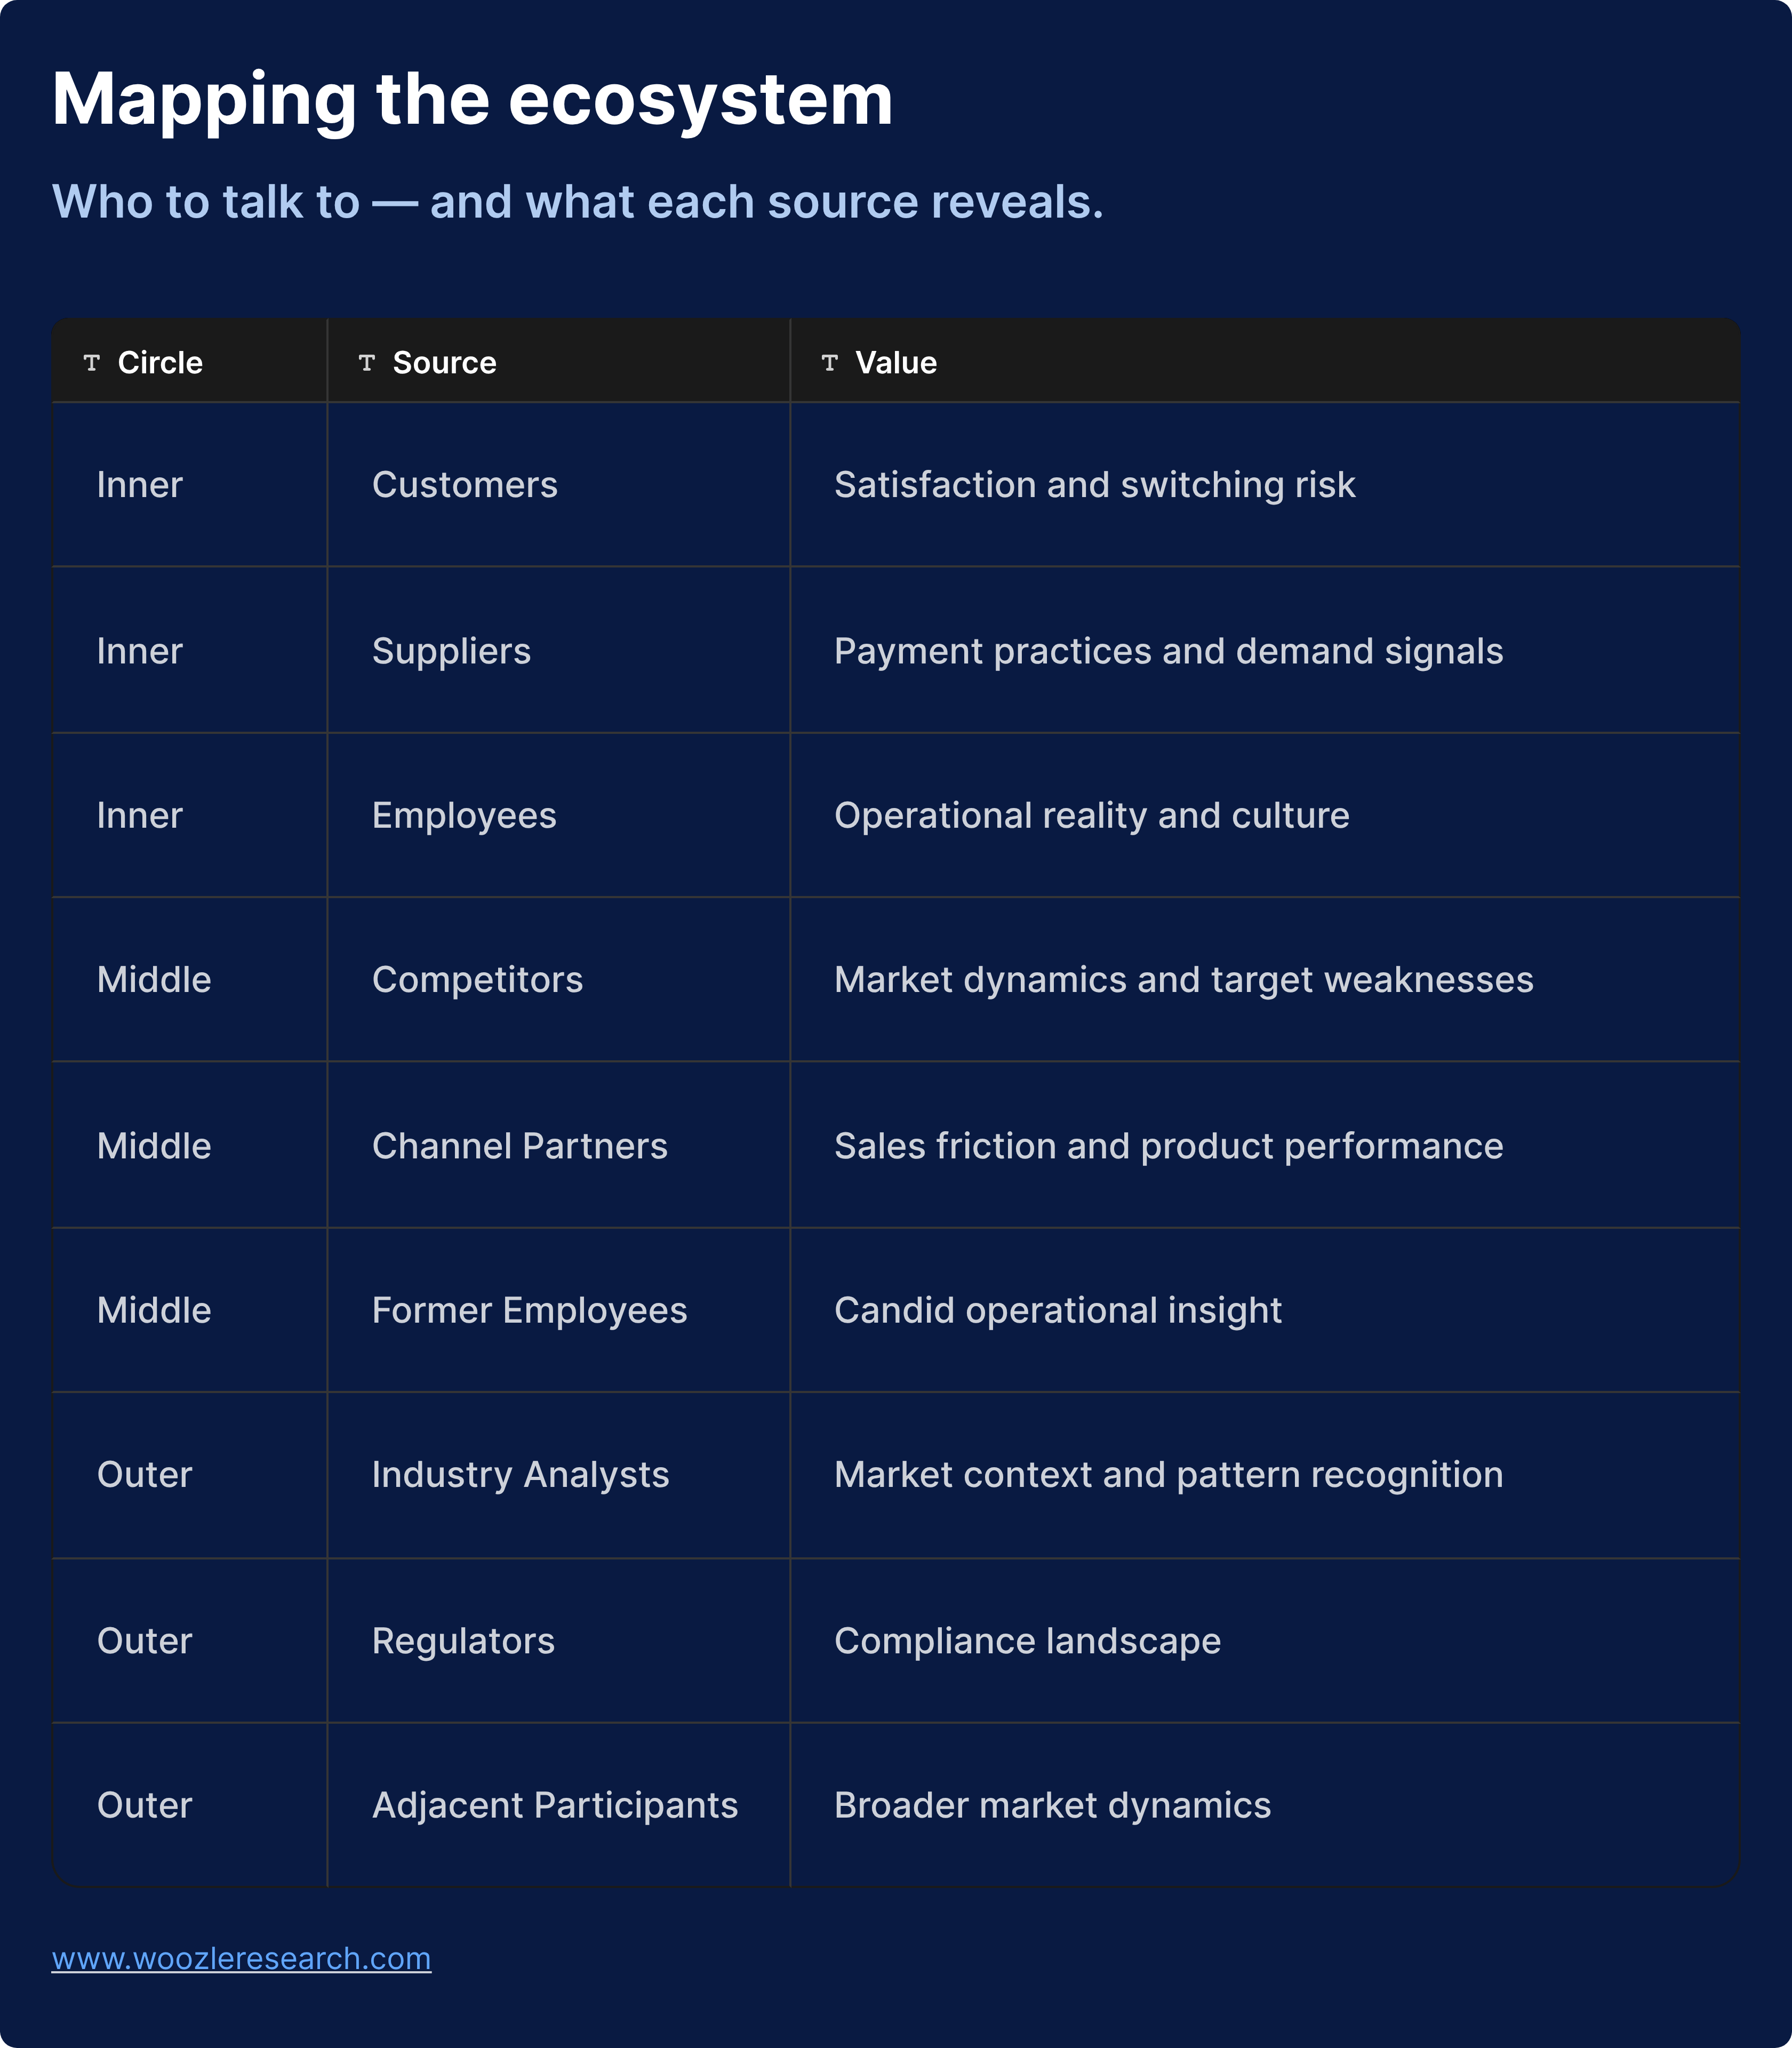
Task: Click the Regulators source cell
Action: 463,1641
